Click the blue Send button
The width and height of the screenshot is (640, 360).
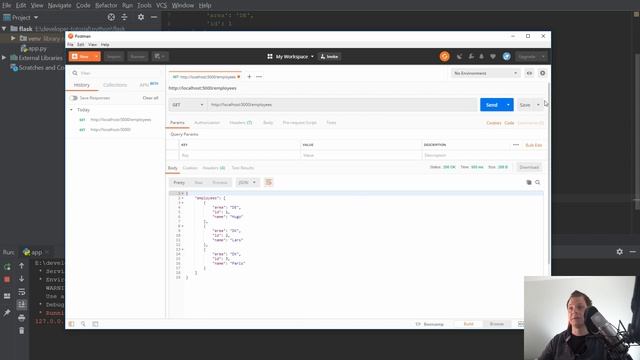tap(492, 105)
